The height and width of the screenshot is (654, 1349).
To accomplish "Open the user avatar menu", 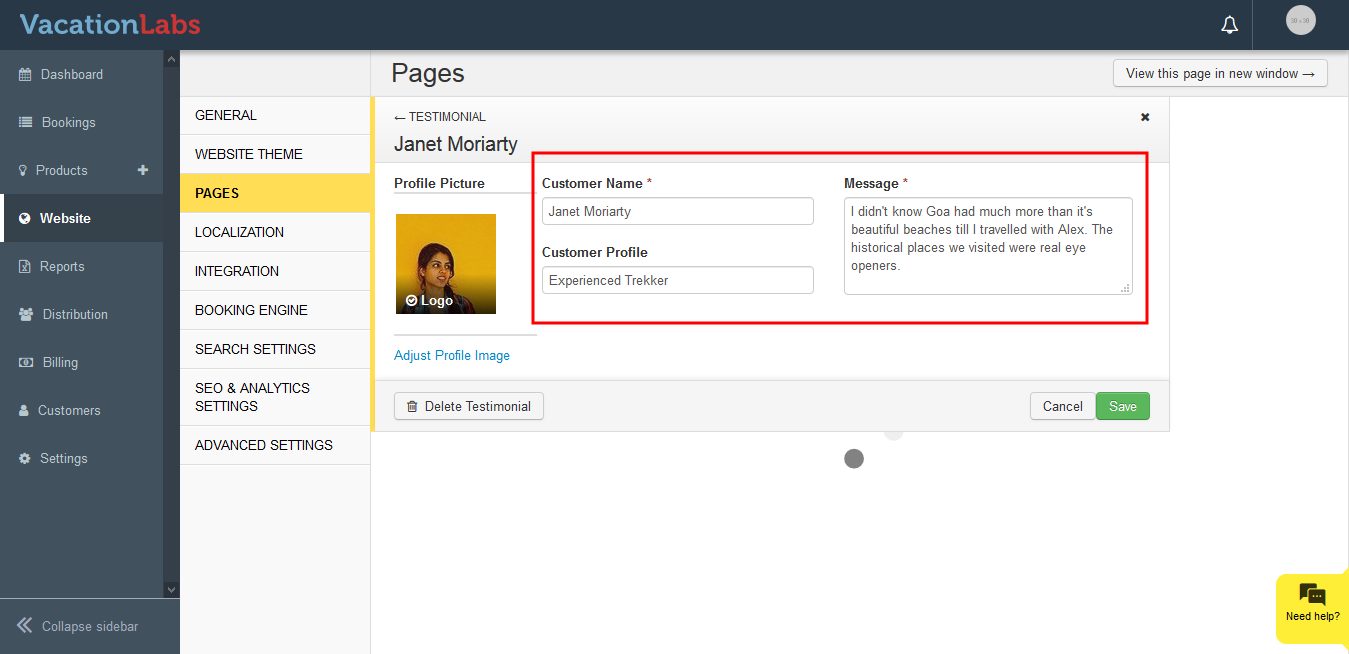I will click(x=1300, y=21).
